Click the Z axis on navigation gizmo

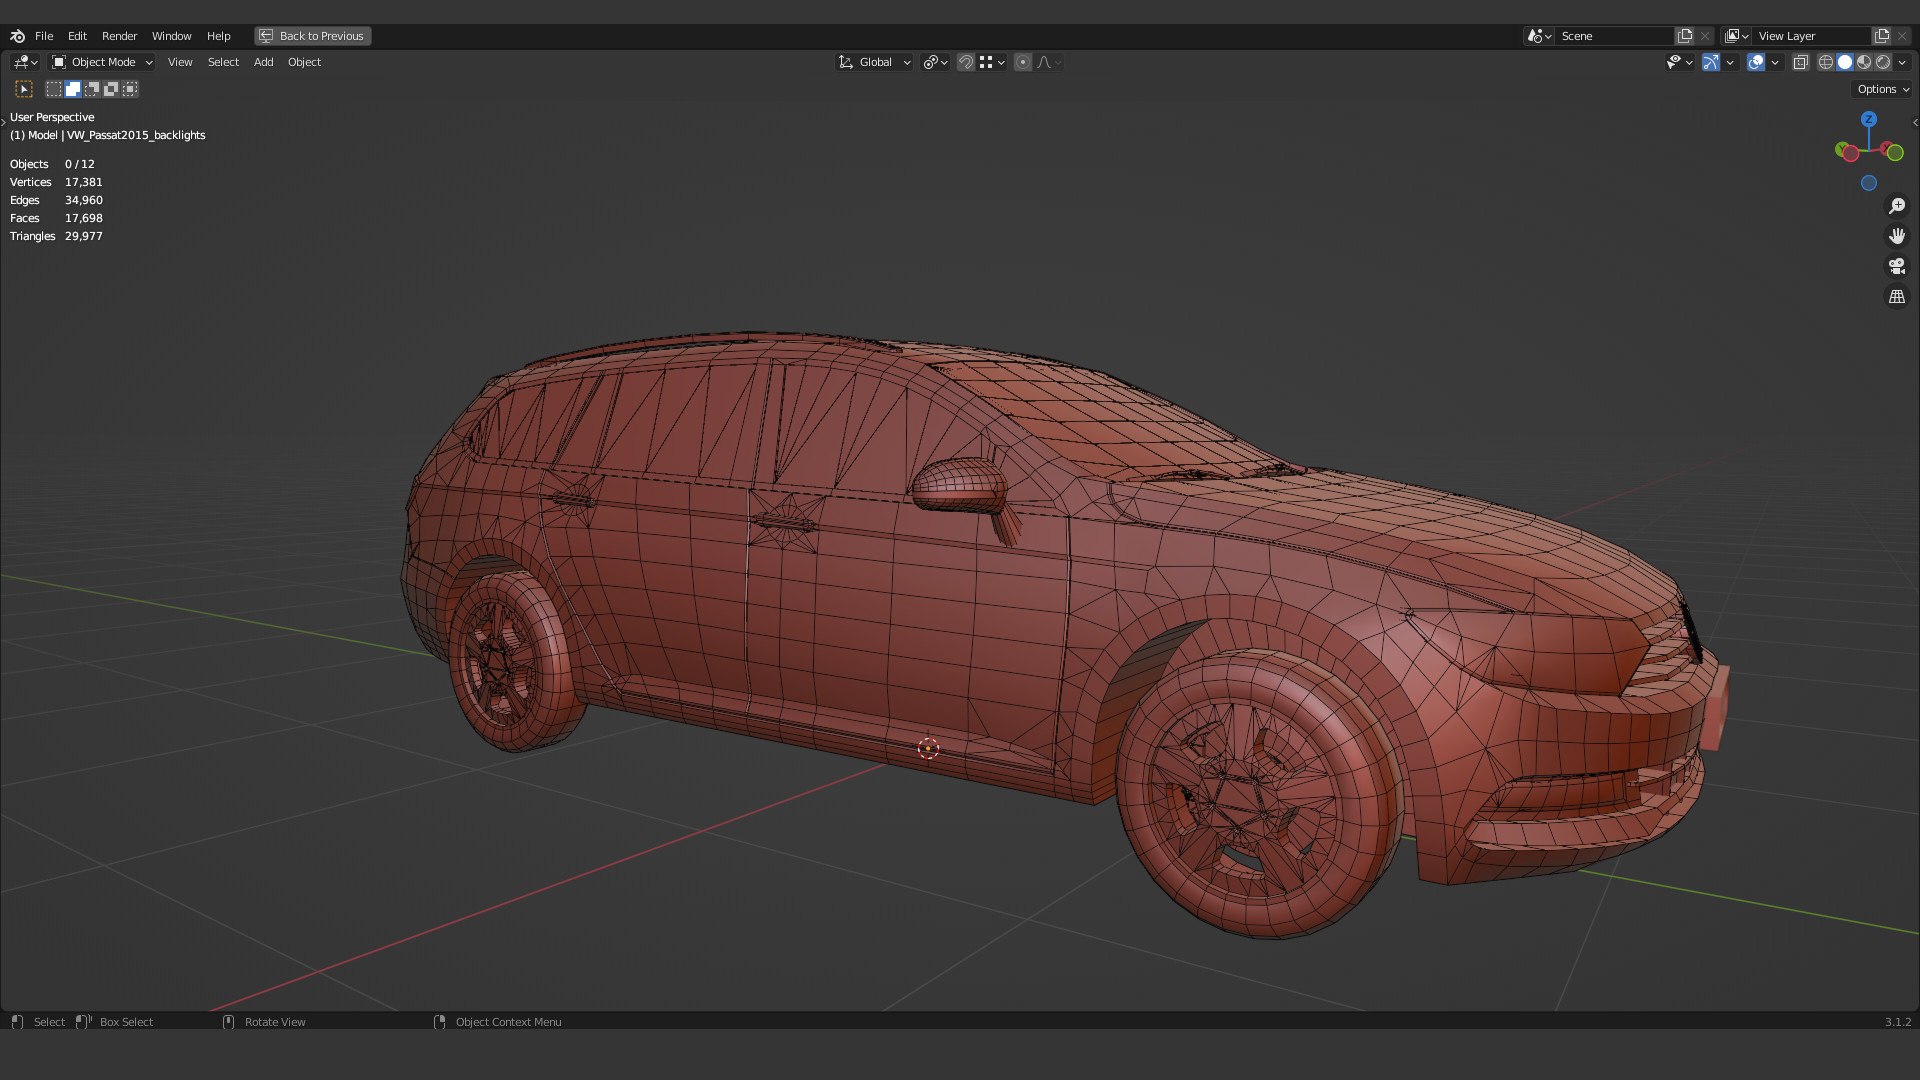click(1868, 119)
